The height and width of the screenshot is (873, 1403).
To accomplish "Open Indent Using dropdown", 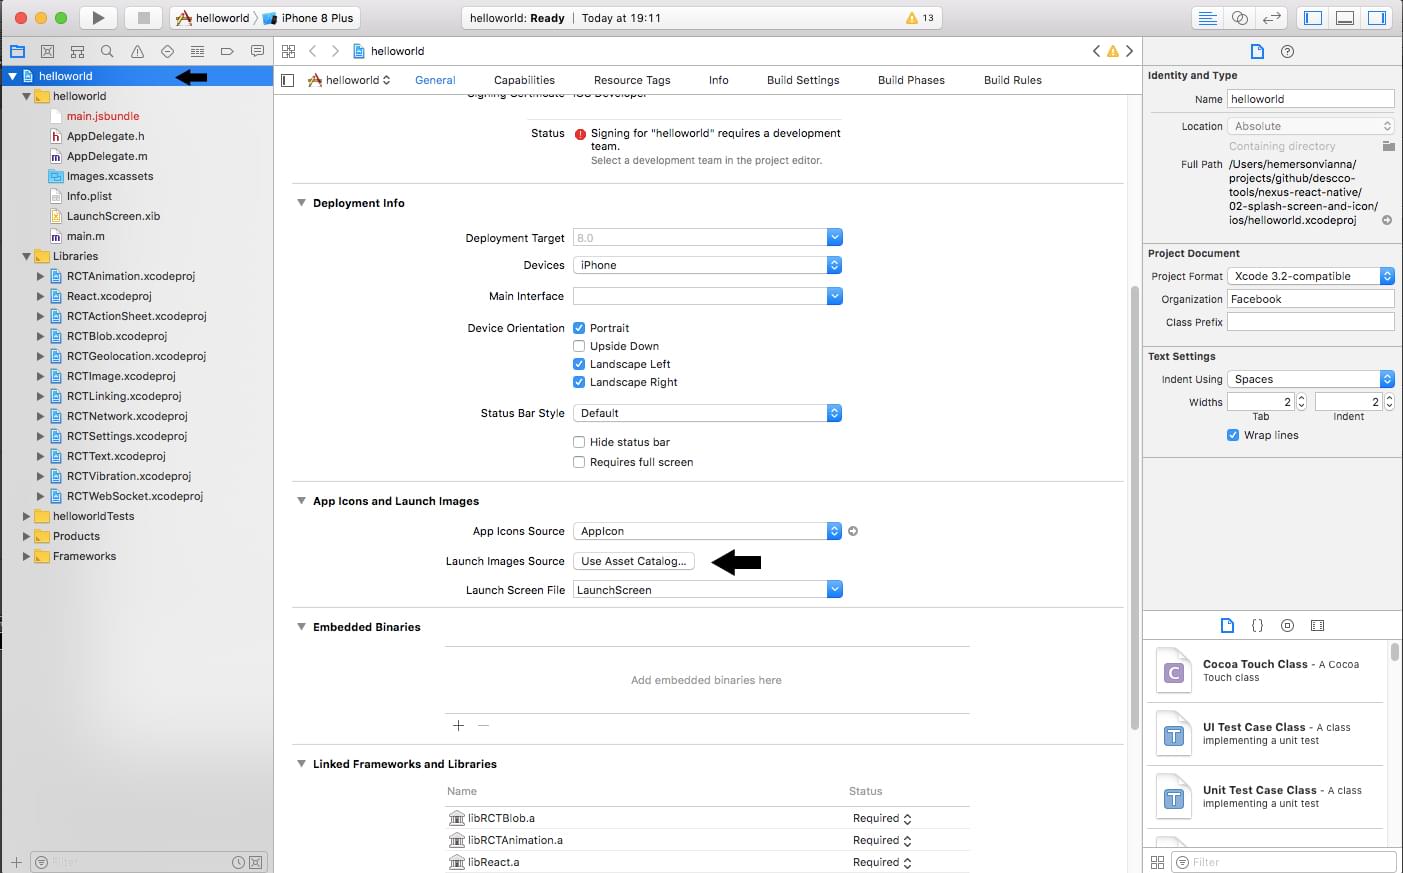I will [1311, 379].
